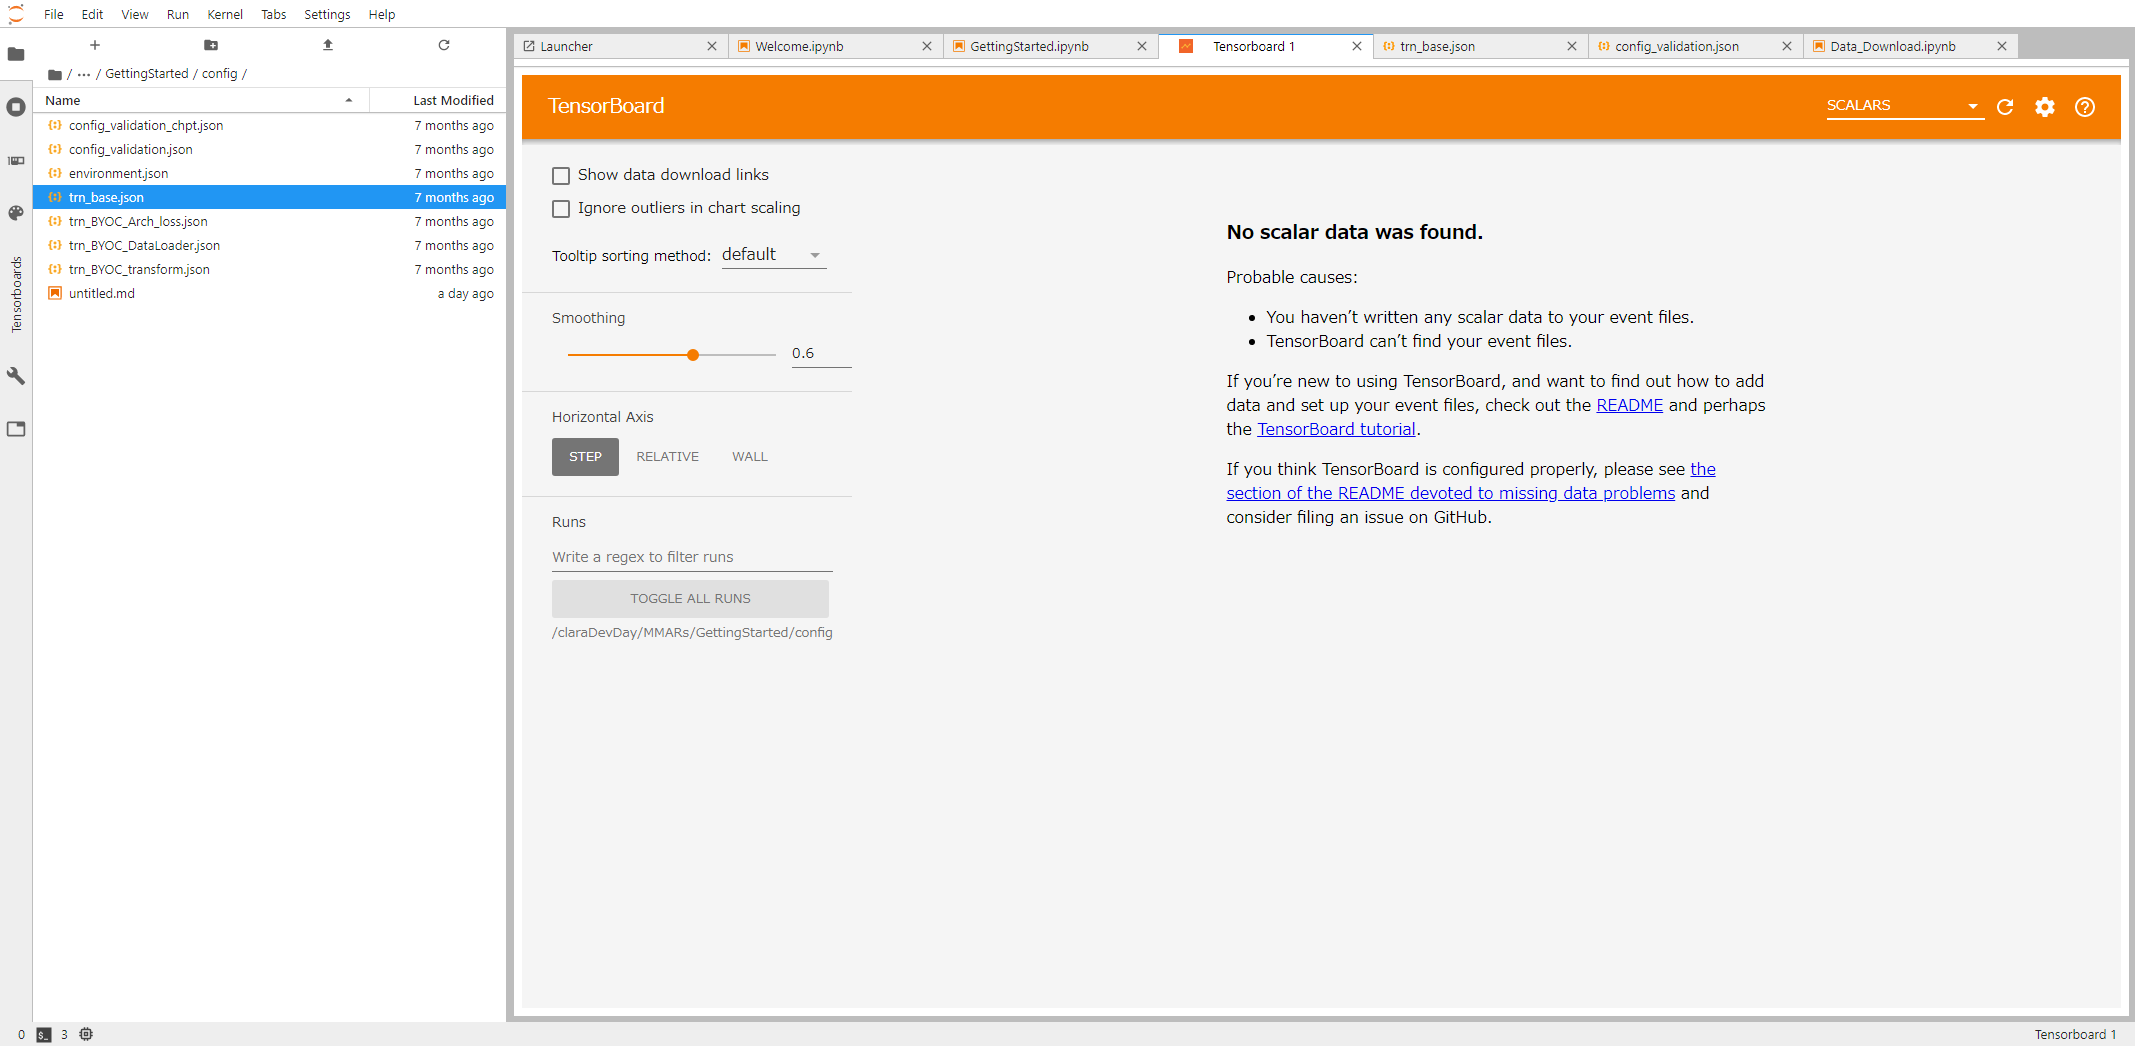Sort files by Name column
Screen dimensions: 2135x1046
pyautogui.click(x=200, y=100)
